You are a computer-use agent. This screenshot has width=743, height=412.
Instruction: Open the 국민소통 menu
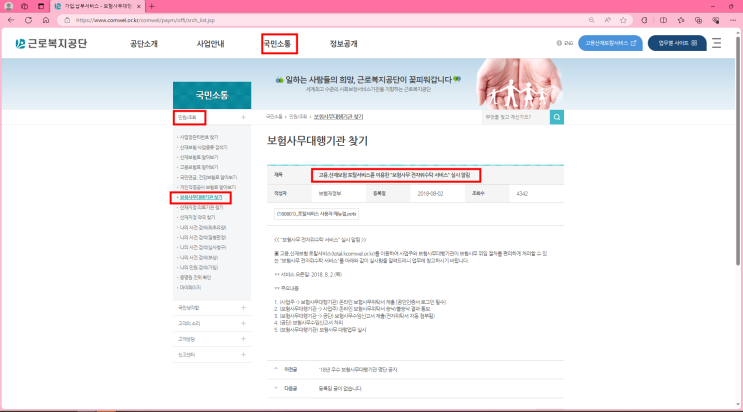click(x=277, y=44)
